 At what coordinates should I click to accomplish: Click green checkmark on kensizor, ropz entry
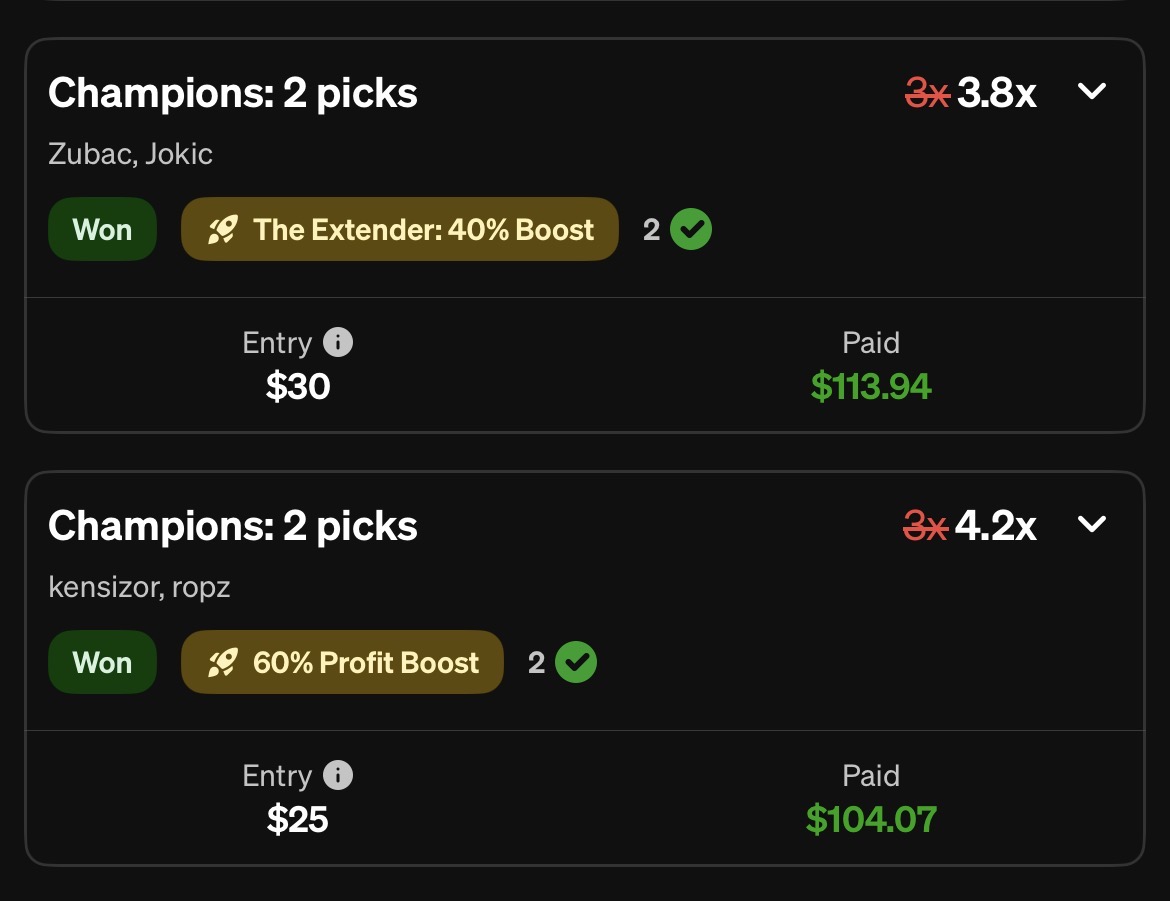pos(576,663)
